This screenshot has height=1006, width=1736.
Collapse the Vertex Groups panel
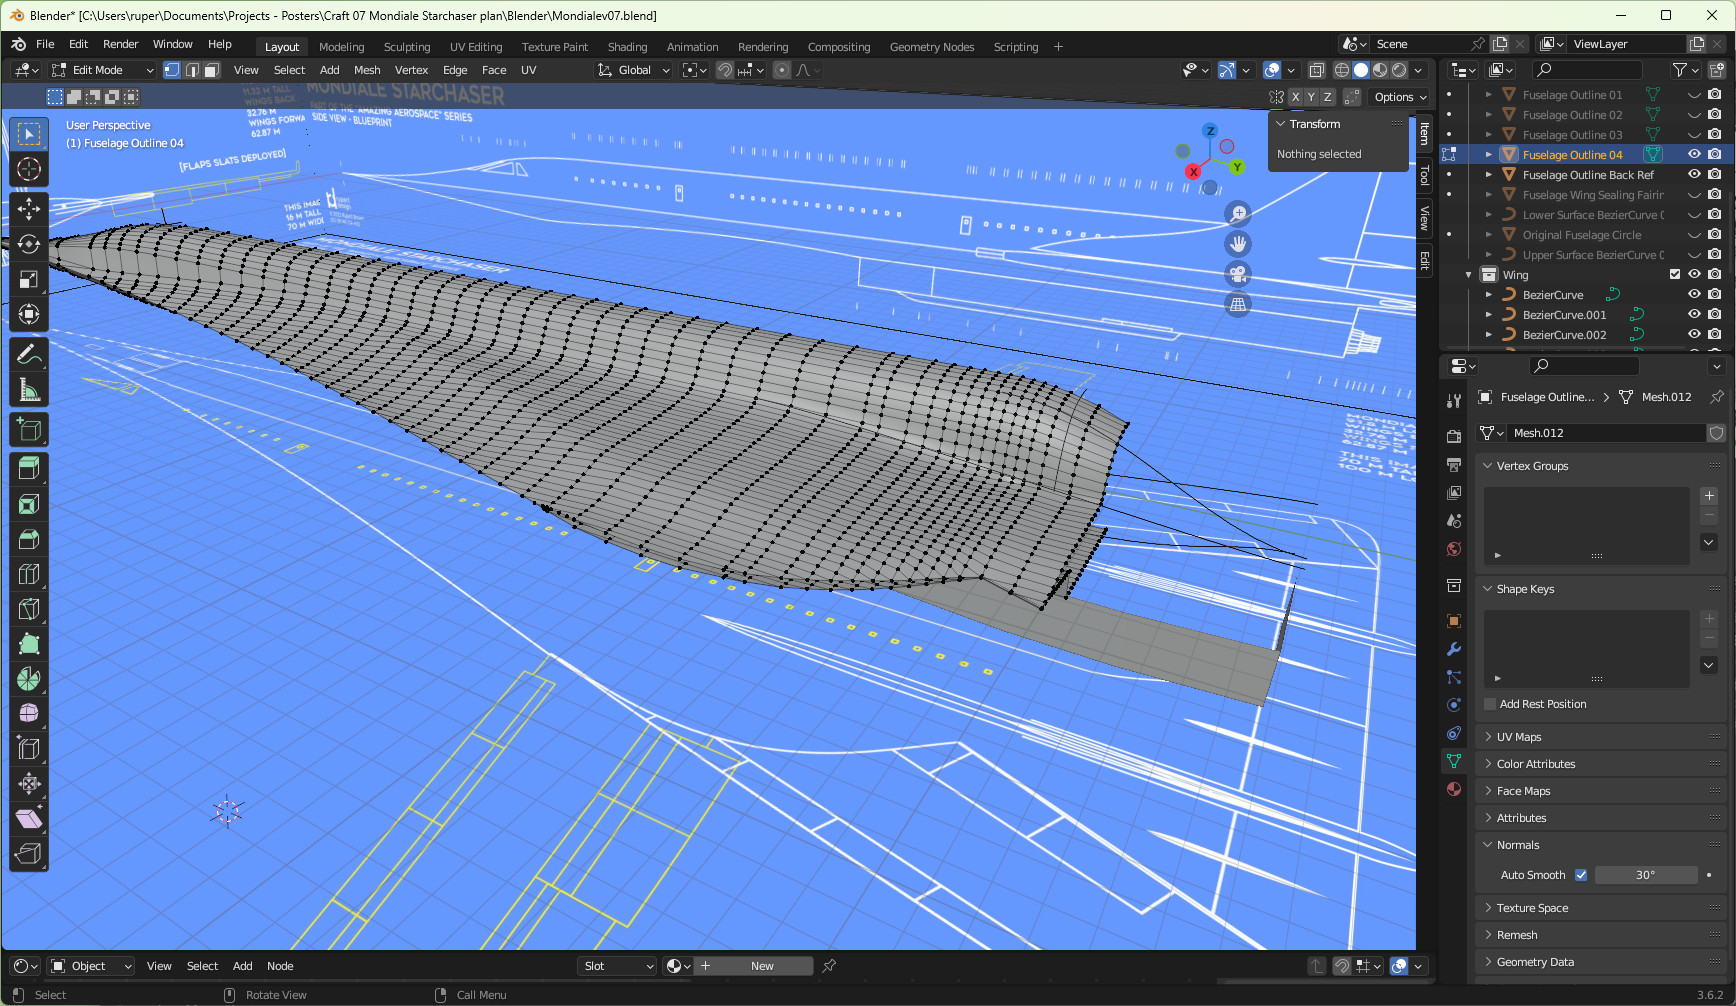pos(1488,466)
